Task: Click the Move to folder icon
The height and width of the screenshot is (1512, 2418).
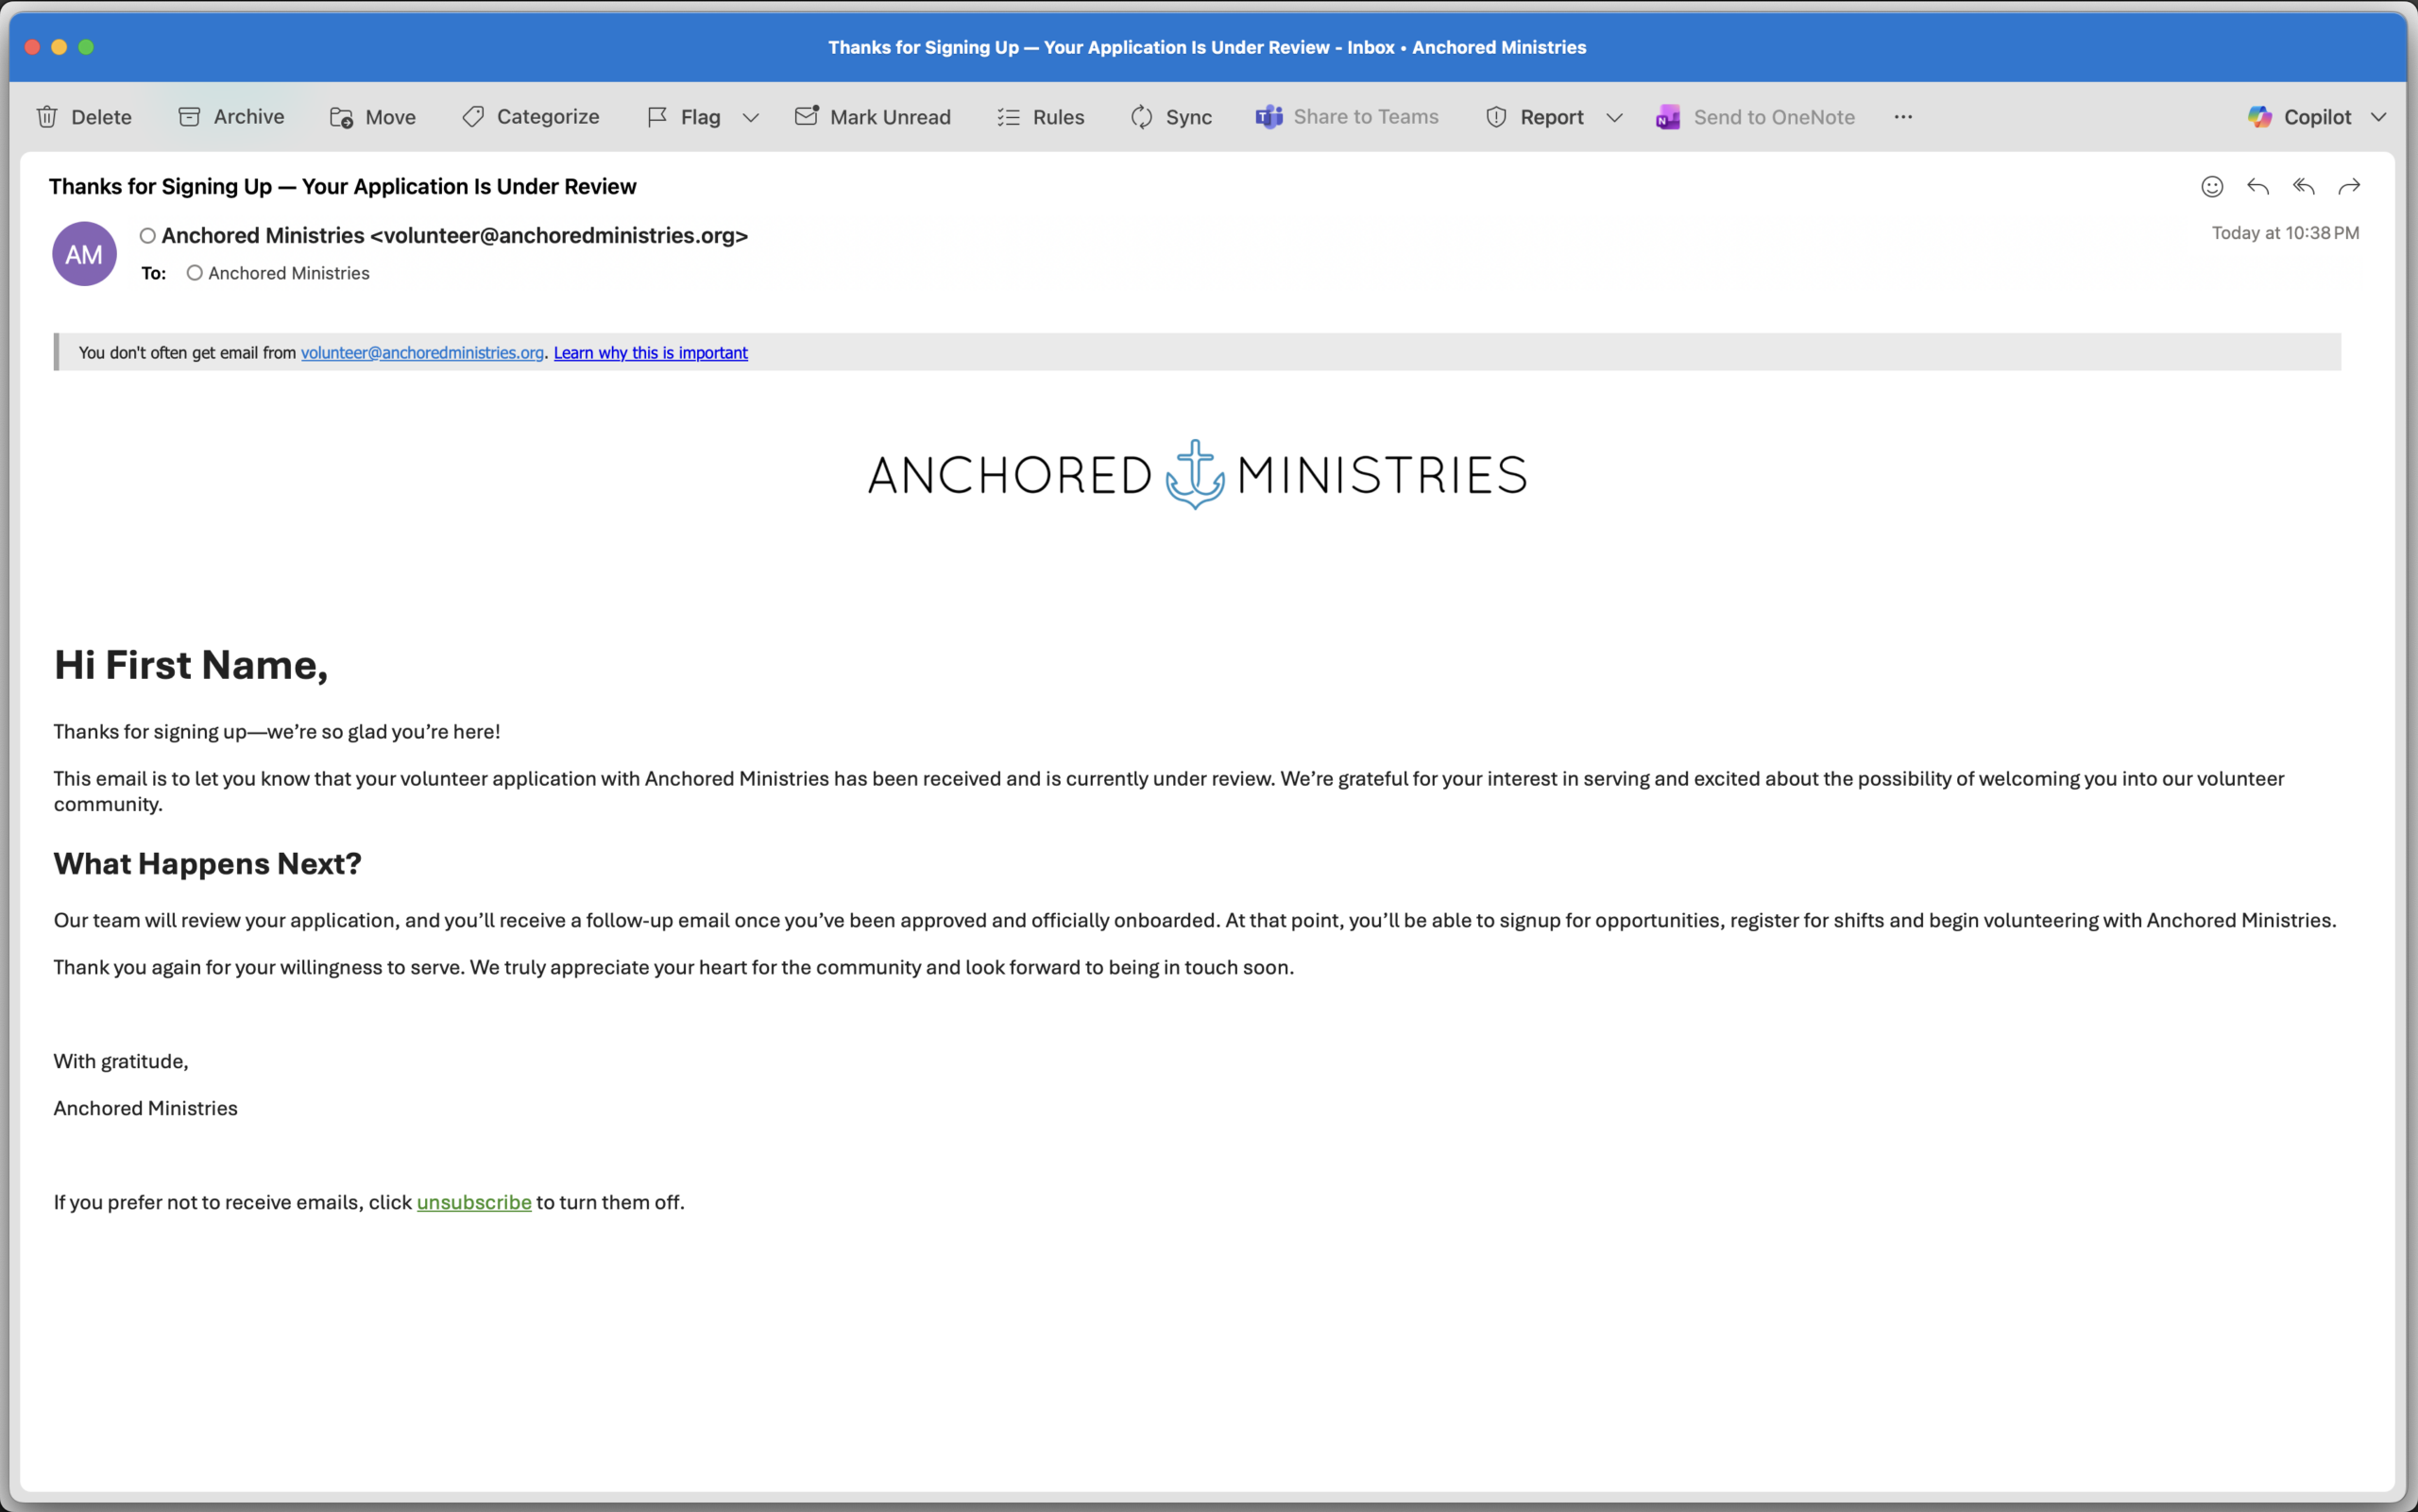Action: (x=341, y=118)
